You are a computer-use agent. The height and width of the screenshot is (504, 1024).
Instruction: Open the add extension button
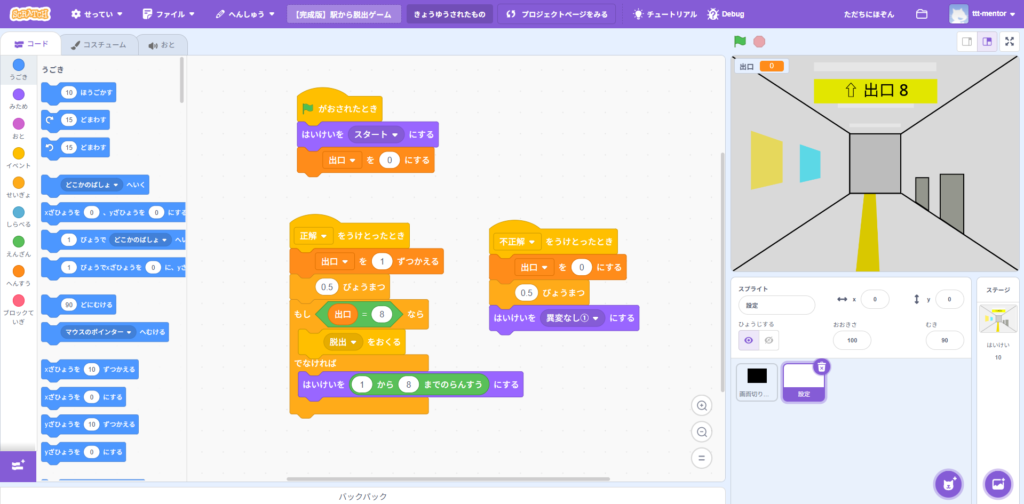(x=18, y=466)
